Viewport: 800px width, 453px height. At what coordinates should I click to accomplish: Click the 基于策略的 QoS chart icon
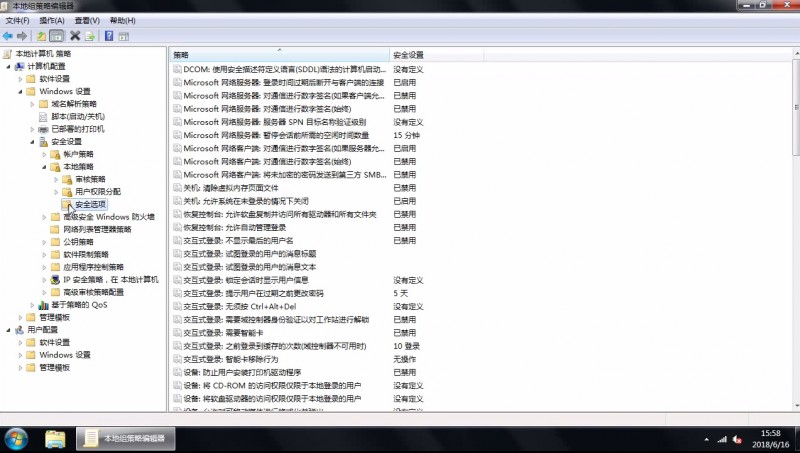click(x=43, y=305)
